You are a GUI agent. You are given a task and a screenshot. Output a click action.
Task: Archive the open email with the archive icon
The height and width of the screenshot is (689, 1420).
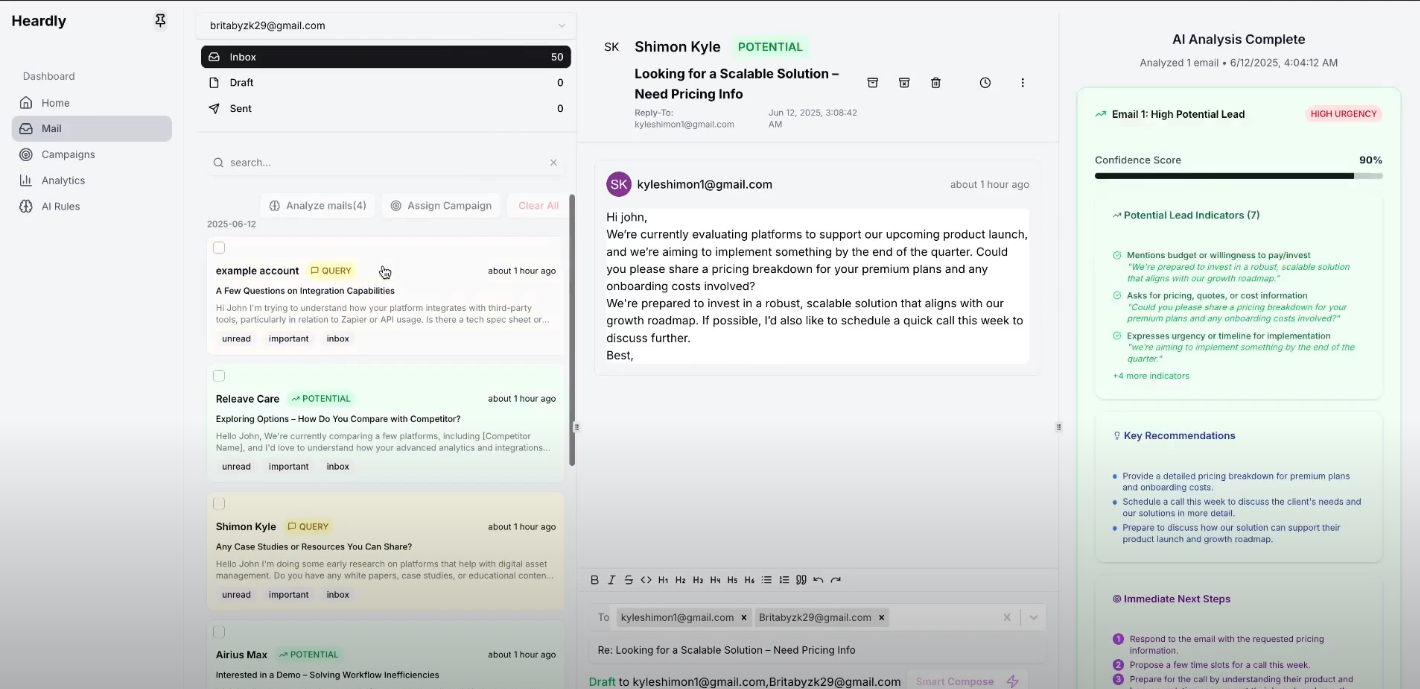pyautogui.click(x=872, y=83)
